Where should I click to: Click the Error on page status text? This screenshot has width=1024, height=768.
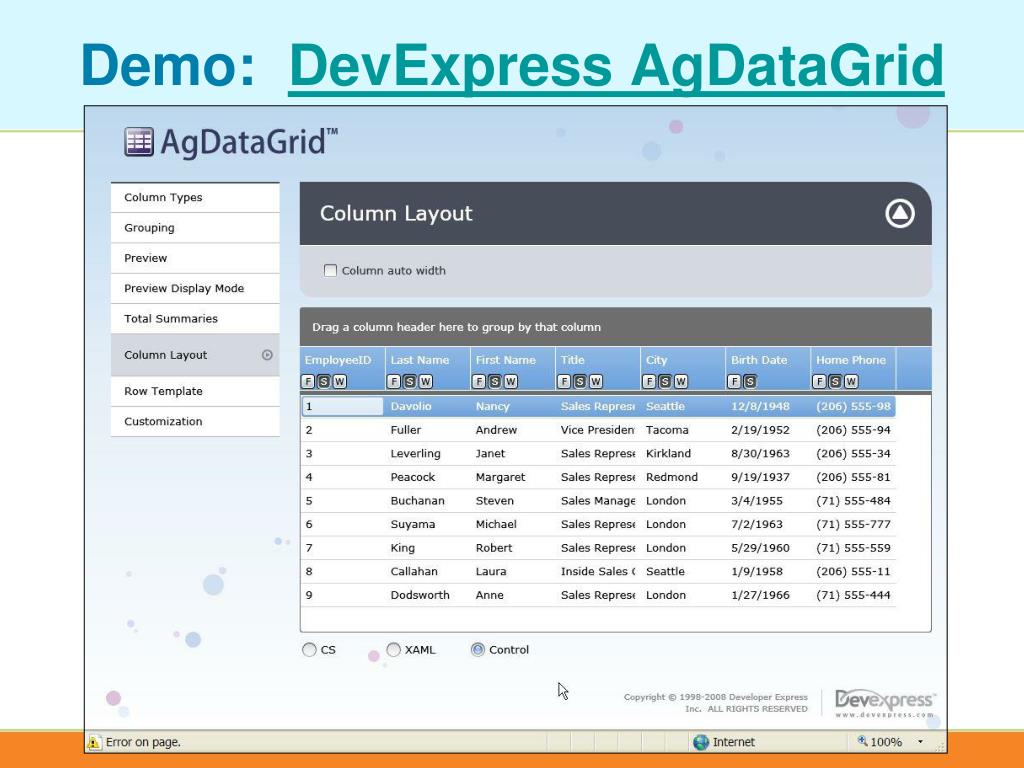tap(143, 742)
